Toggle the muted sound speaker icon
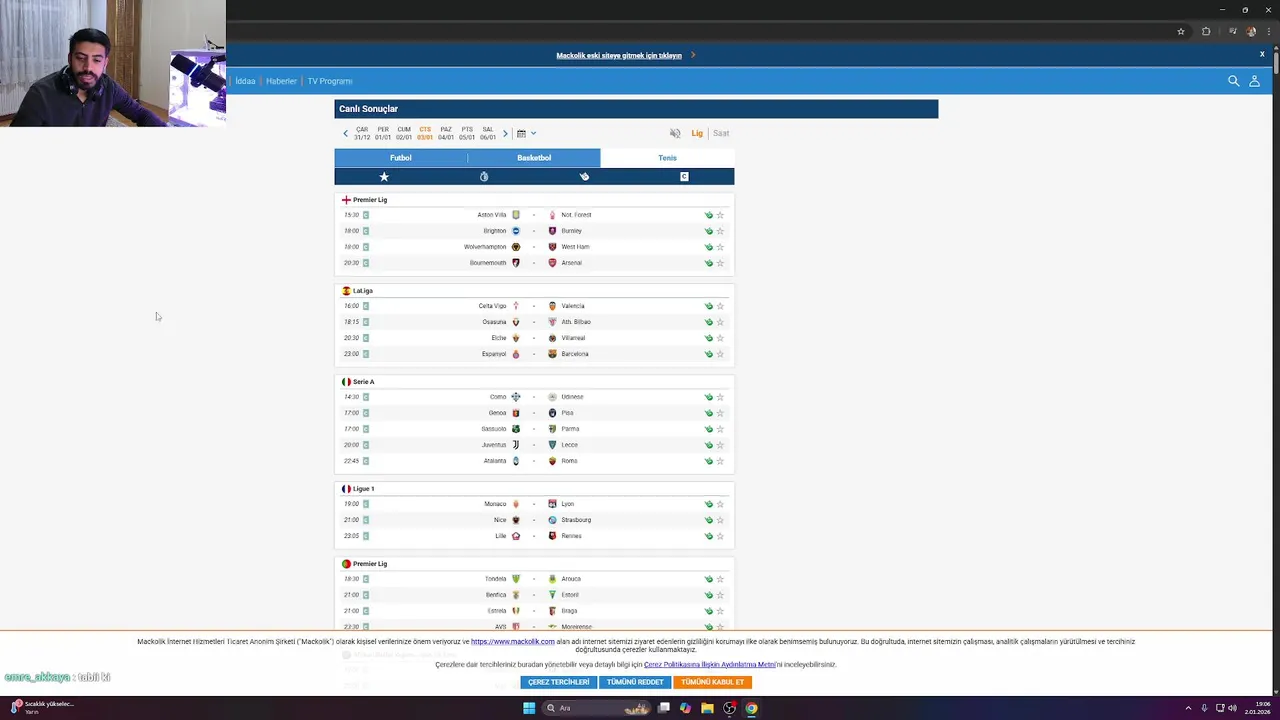The height and width of the screenshot is (720, 1280). (675, 133)
